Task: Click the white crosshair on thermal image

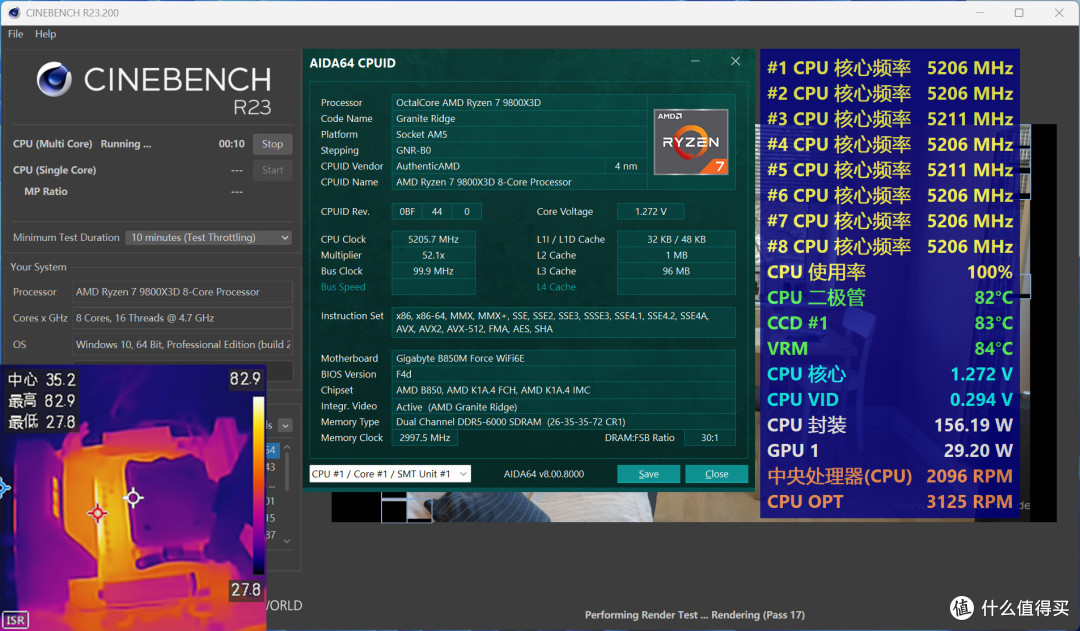Action: (x=133, y=497)
